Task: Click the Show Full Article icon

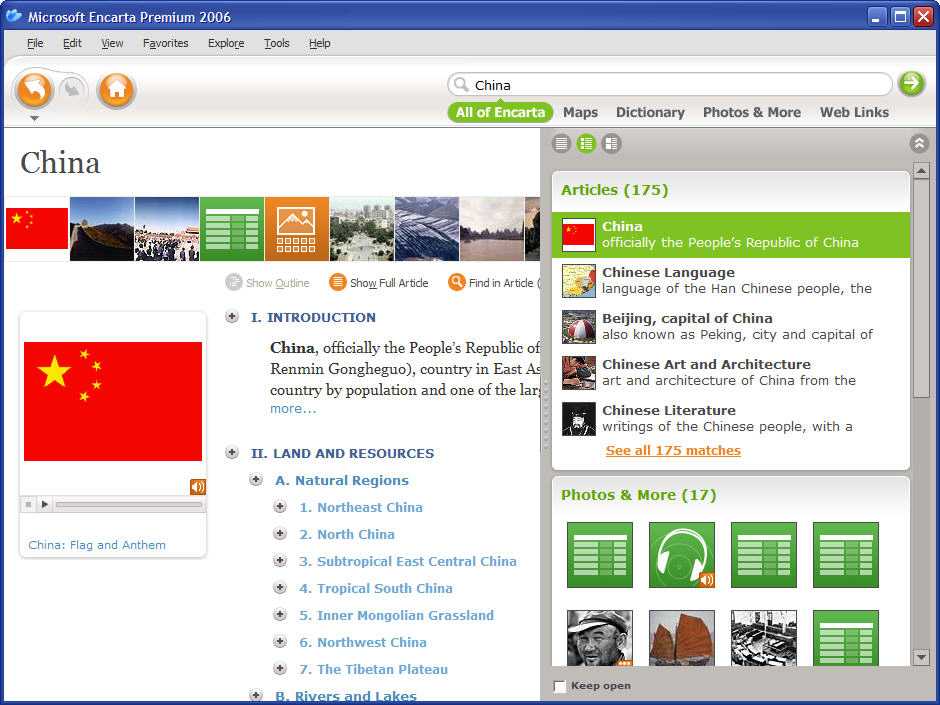Action: point(338,282)
